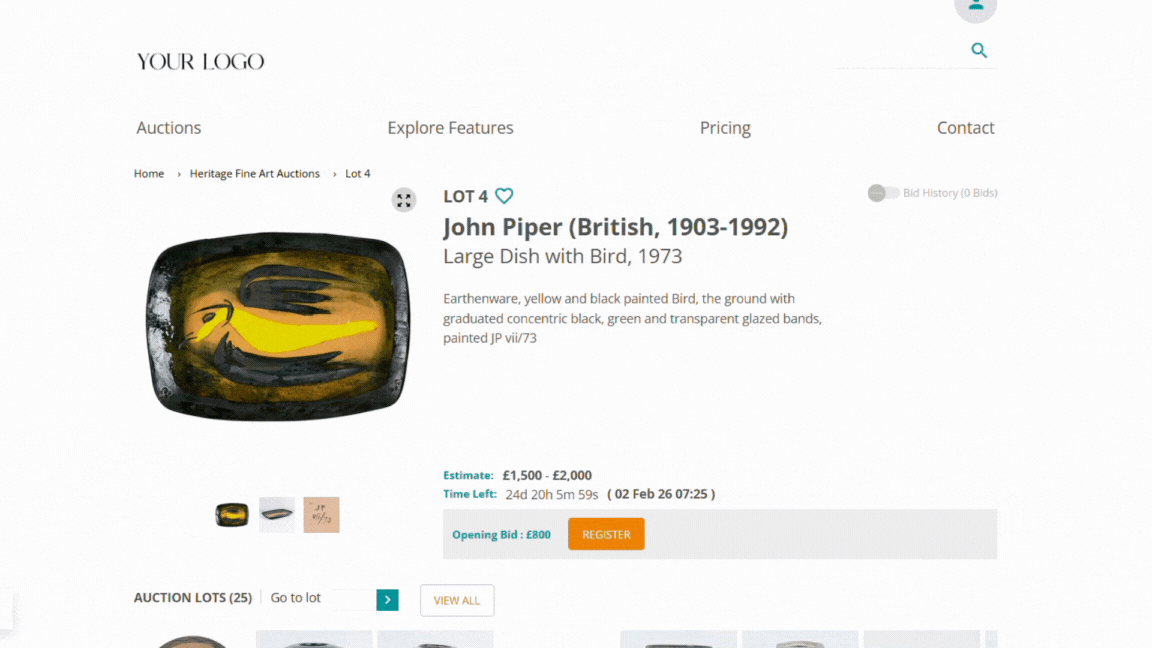This screenshot has height=648, width=1152.
Task: Click the YOUR LOGO header logo
Action: 200,62
